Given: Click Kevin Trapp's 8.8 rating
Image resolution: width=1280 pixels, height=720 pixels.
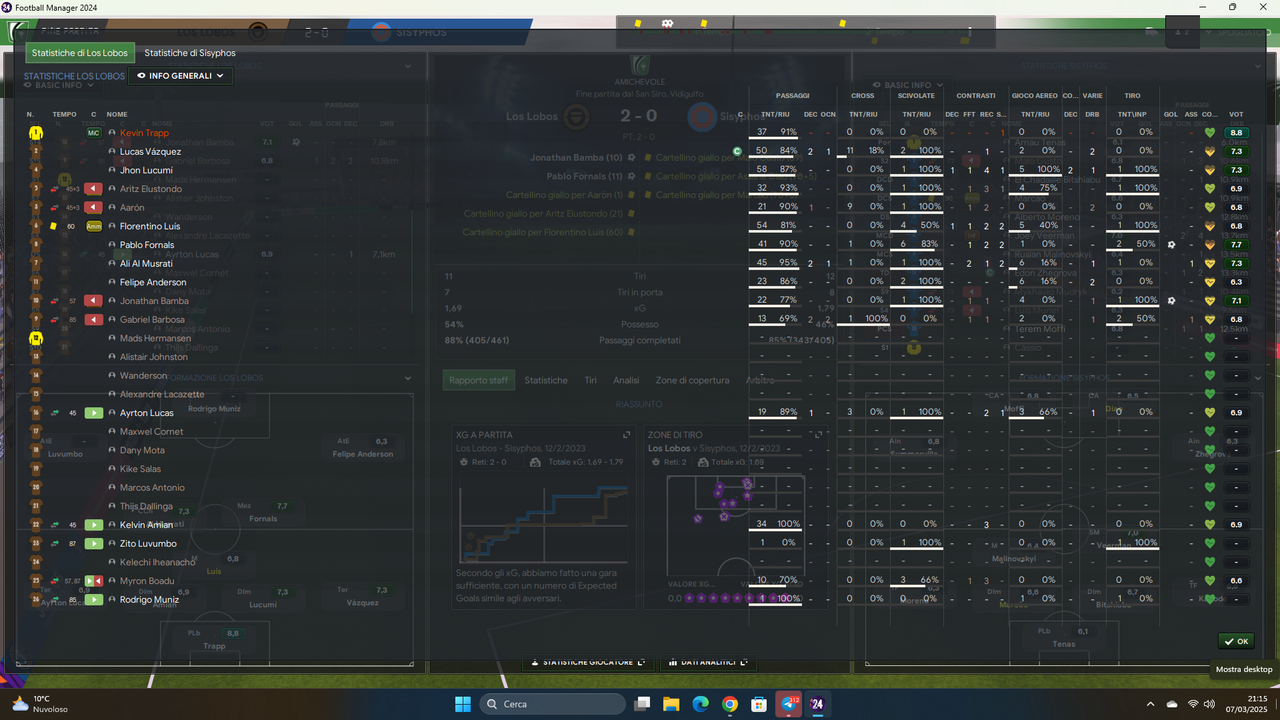Looking at the screenshot, I should pyautogui.click(x=1236, y=132).
